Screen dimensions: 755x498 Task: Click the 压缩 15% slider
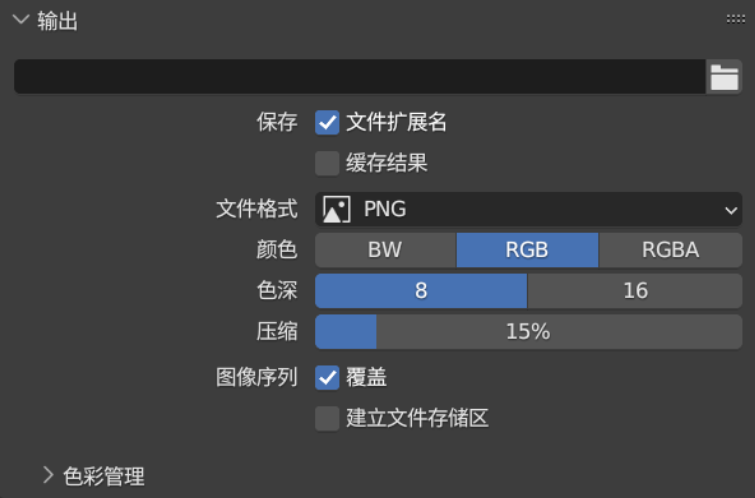click(x=528, y=332)
